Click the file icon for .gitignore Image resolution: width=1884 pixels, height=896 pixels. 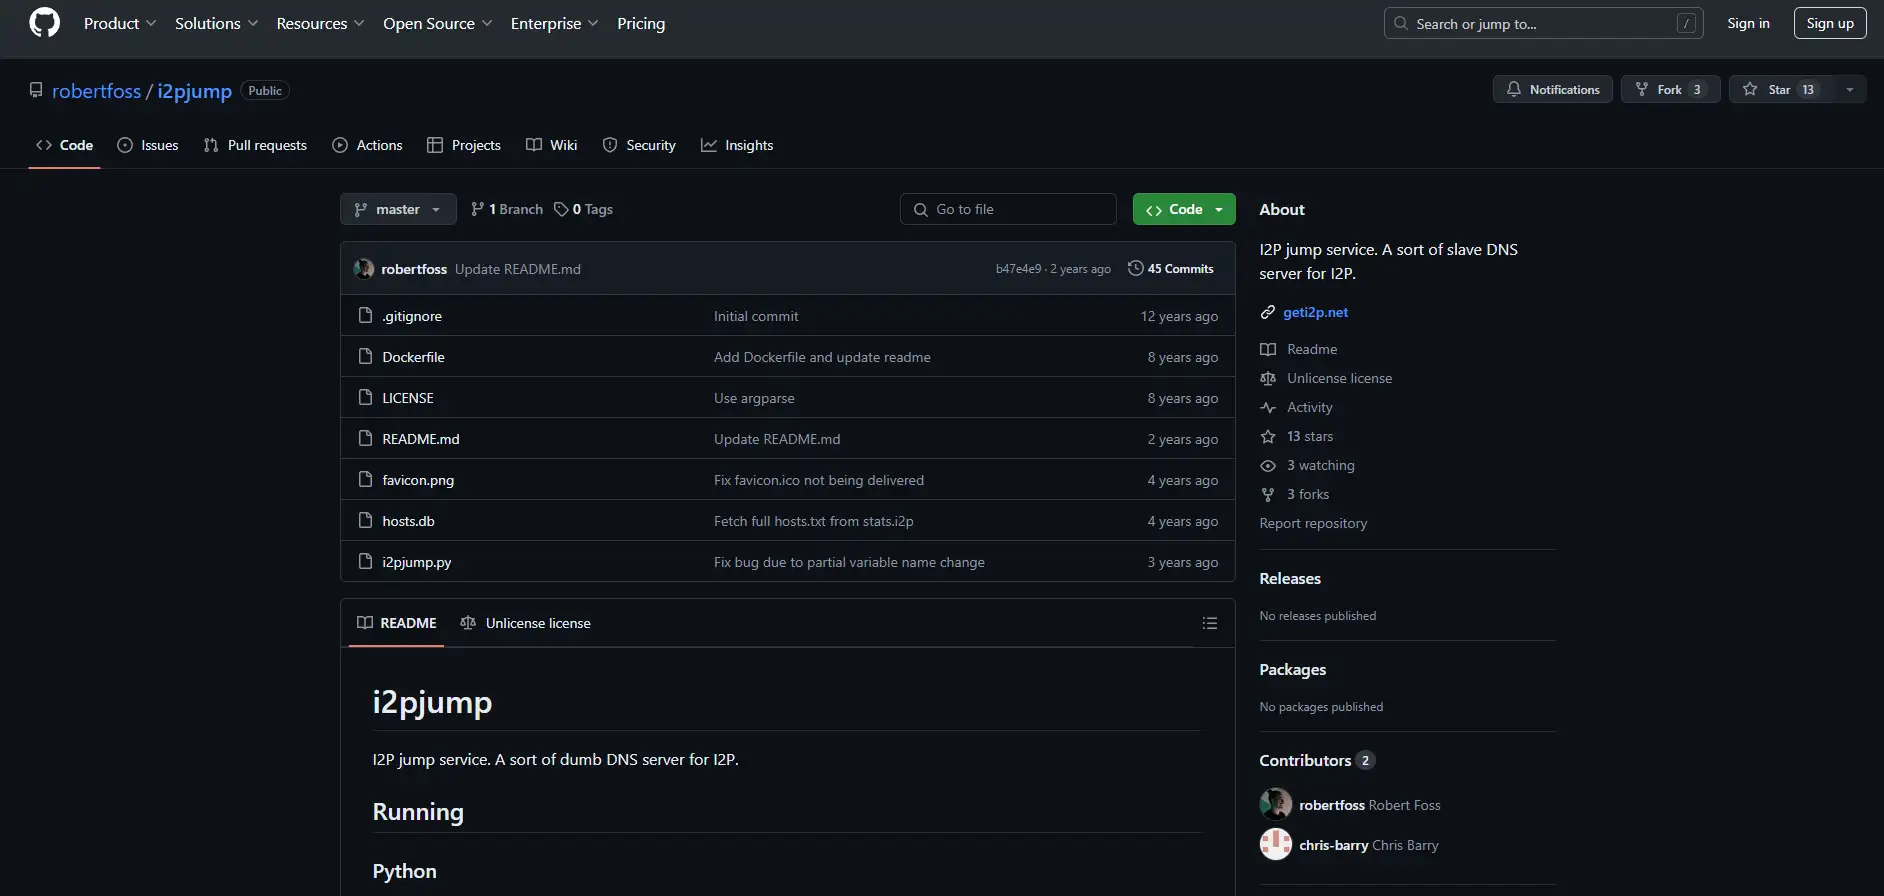coord(366,315)
